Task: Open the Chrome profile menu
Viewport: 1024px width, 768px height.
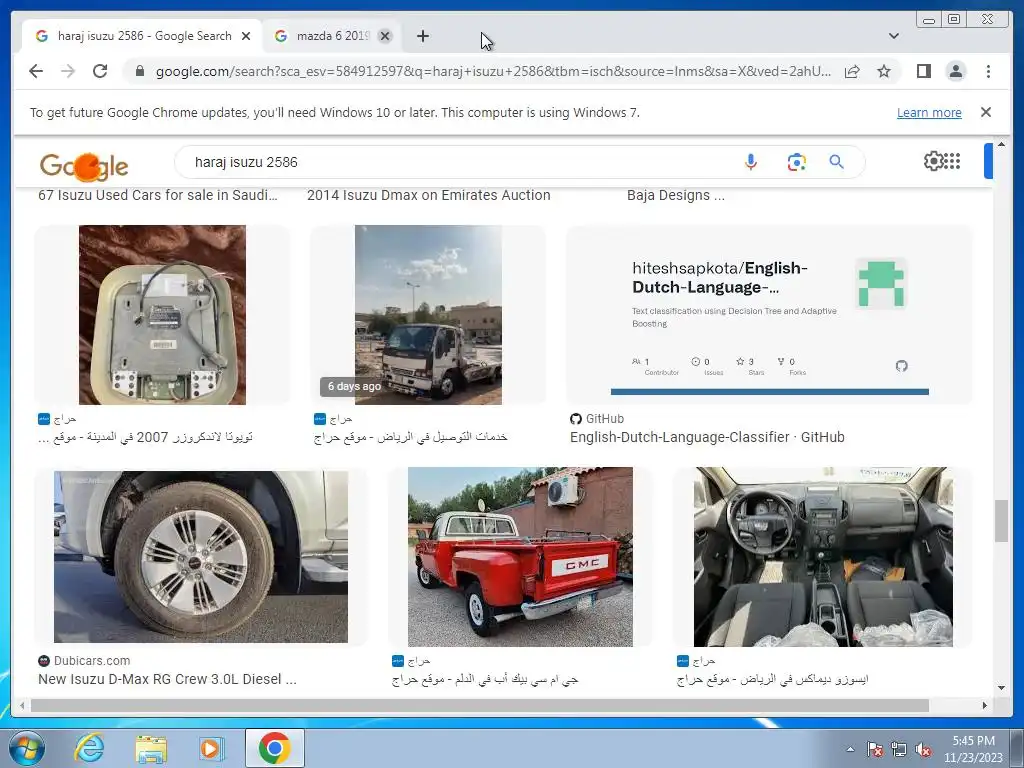Action: (x=955, y=71)
